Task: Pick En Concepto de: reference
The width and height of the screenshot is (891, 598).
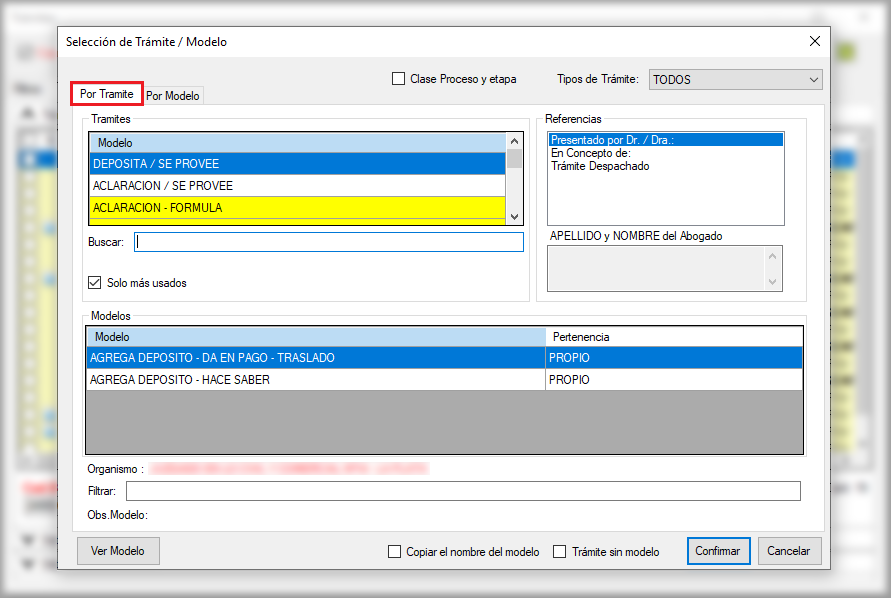Action: tap(590, 153)
